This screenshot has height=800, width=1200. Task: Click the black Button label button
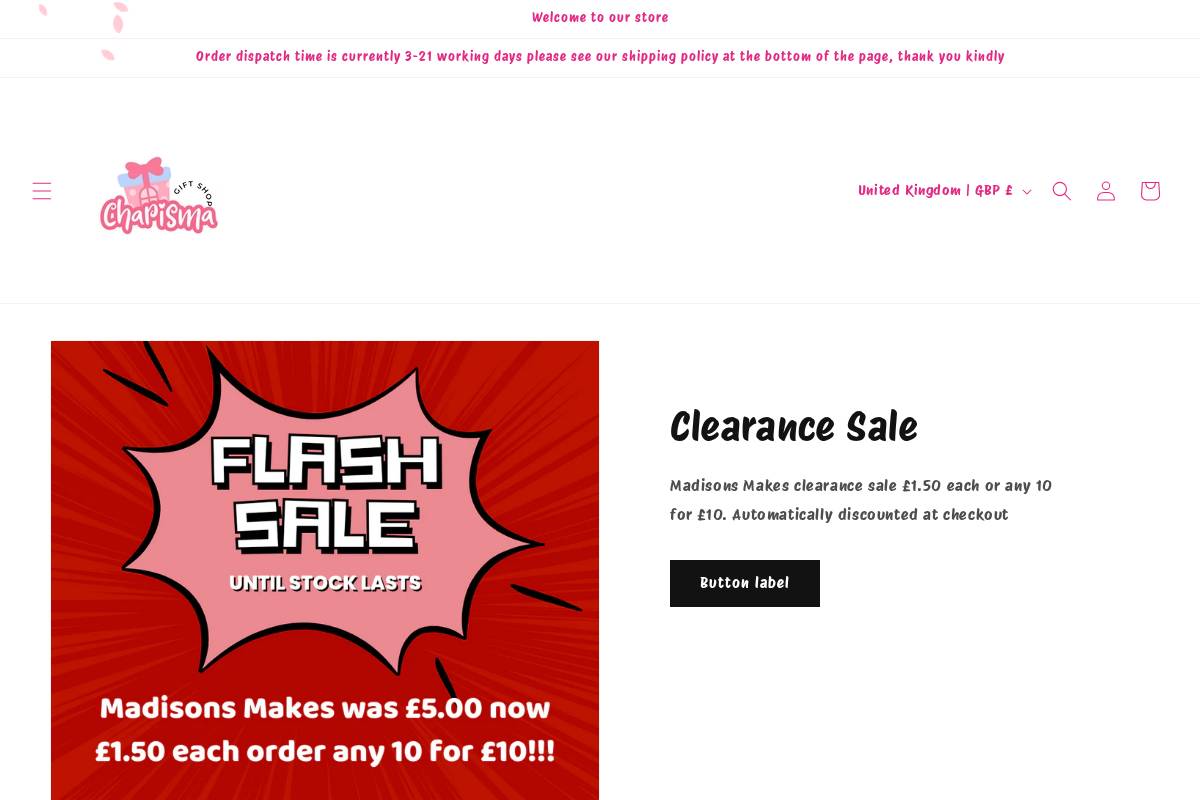(745, 583)
